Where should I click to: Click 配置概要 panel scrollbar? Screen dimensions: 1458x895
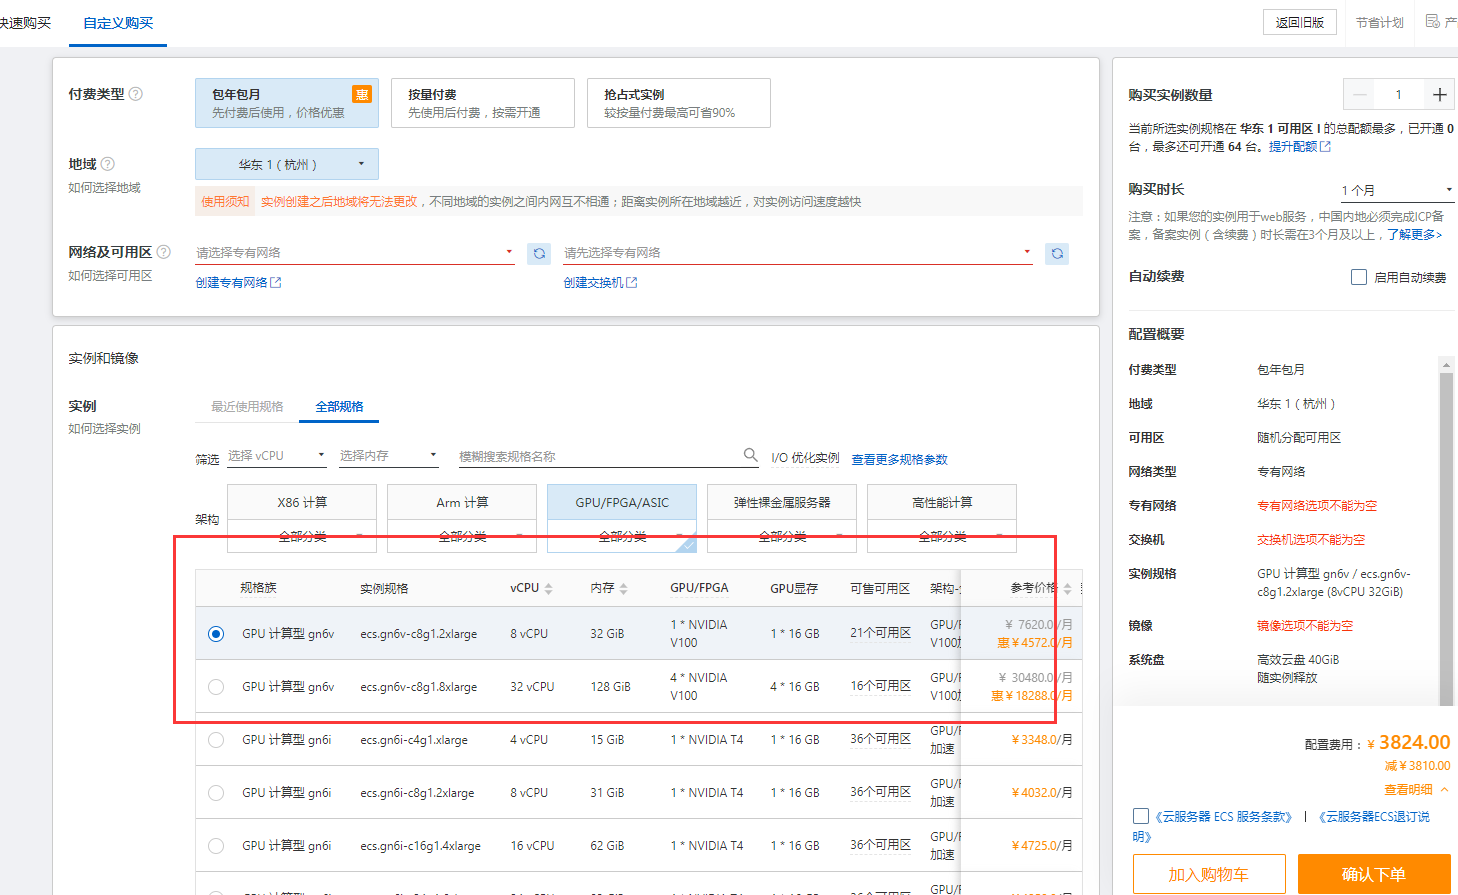click(x=1446, y=537)
